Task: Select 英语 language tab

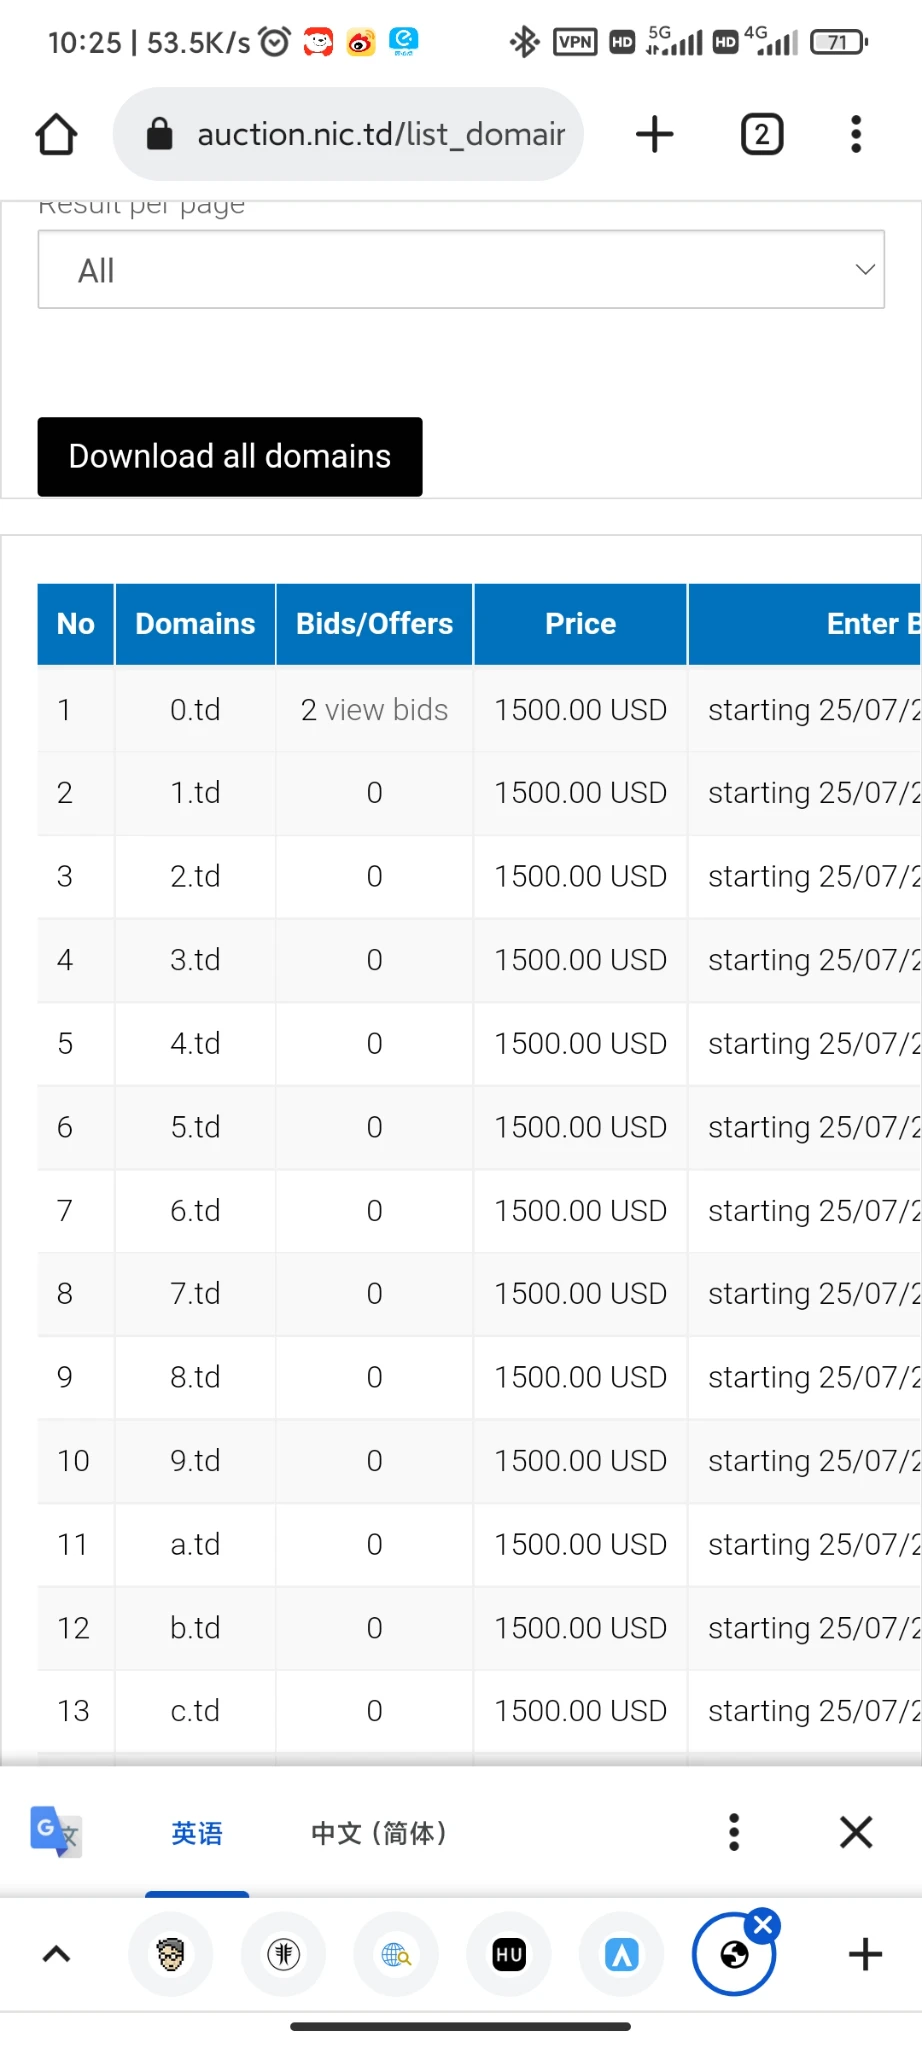Action: coord(197,1833)
